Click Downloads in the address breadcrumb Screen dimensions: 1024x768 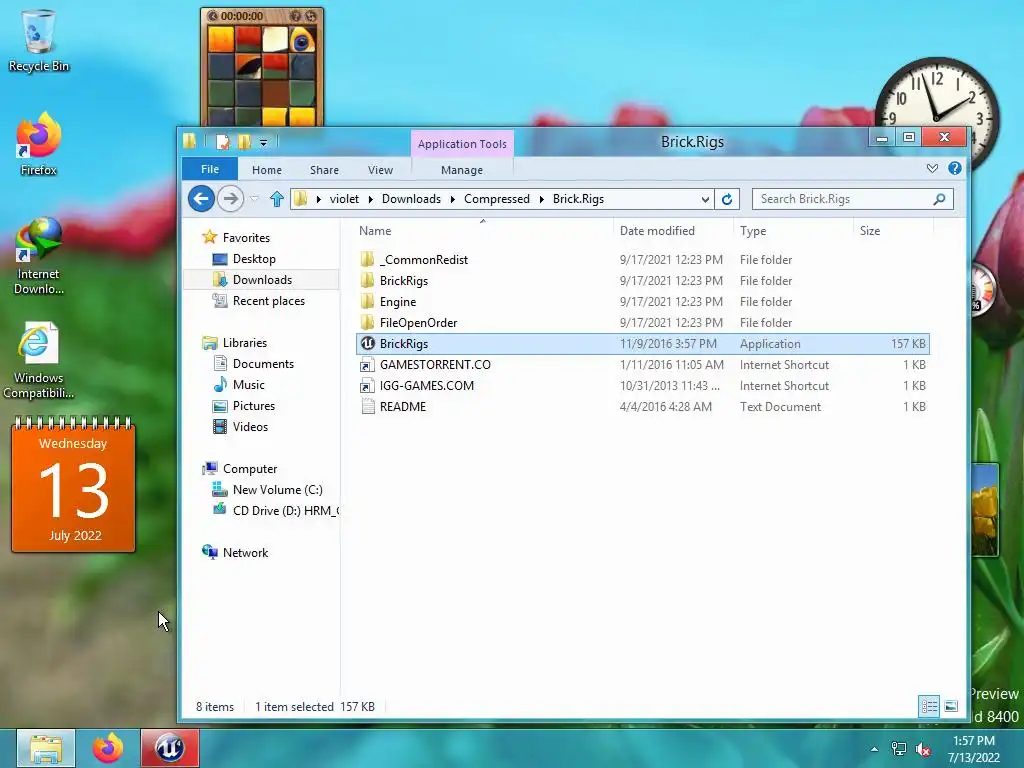click(411, 199)
